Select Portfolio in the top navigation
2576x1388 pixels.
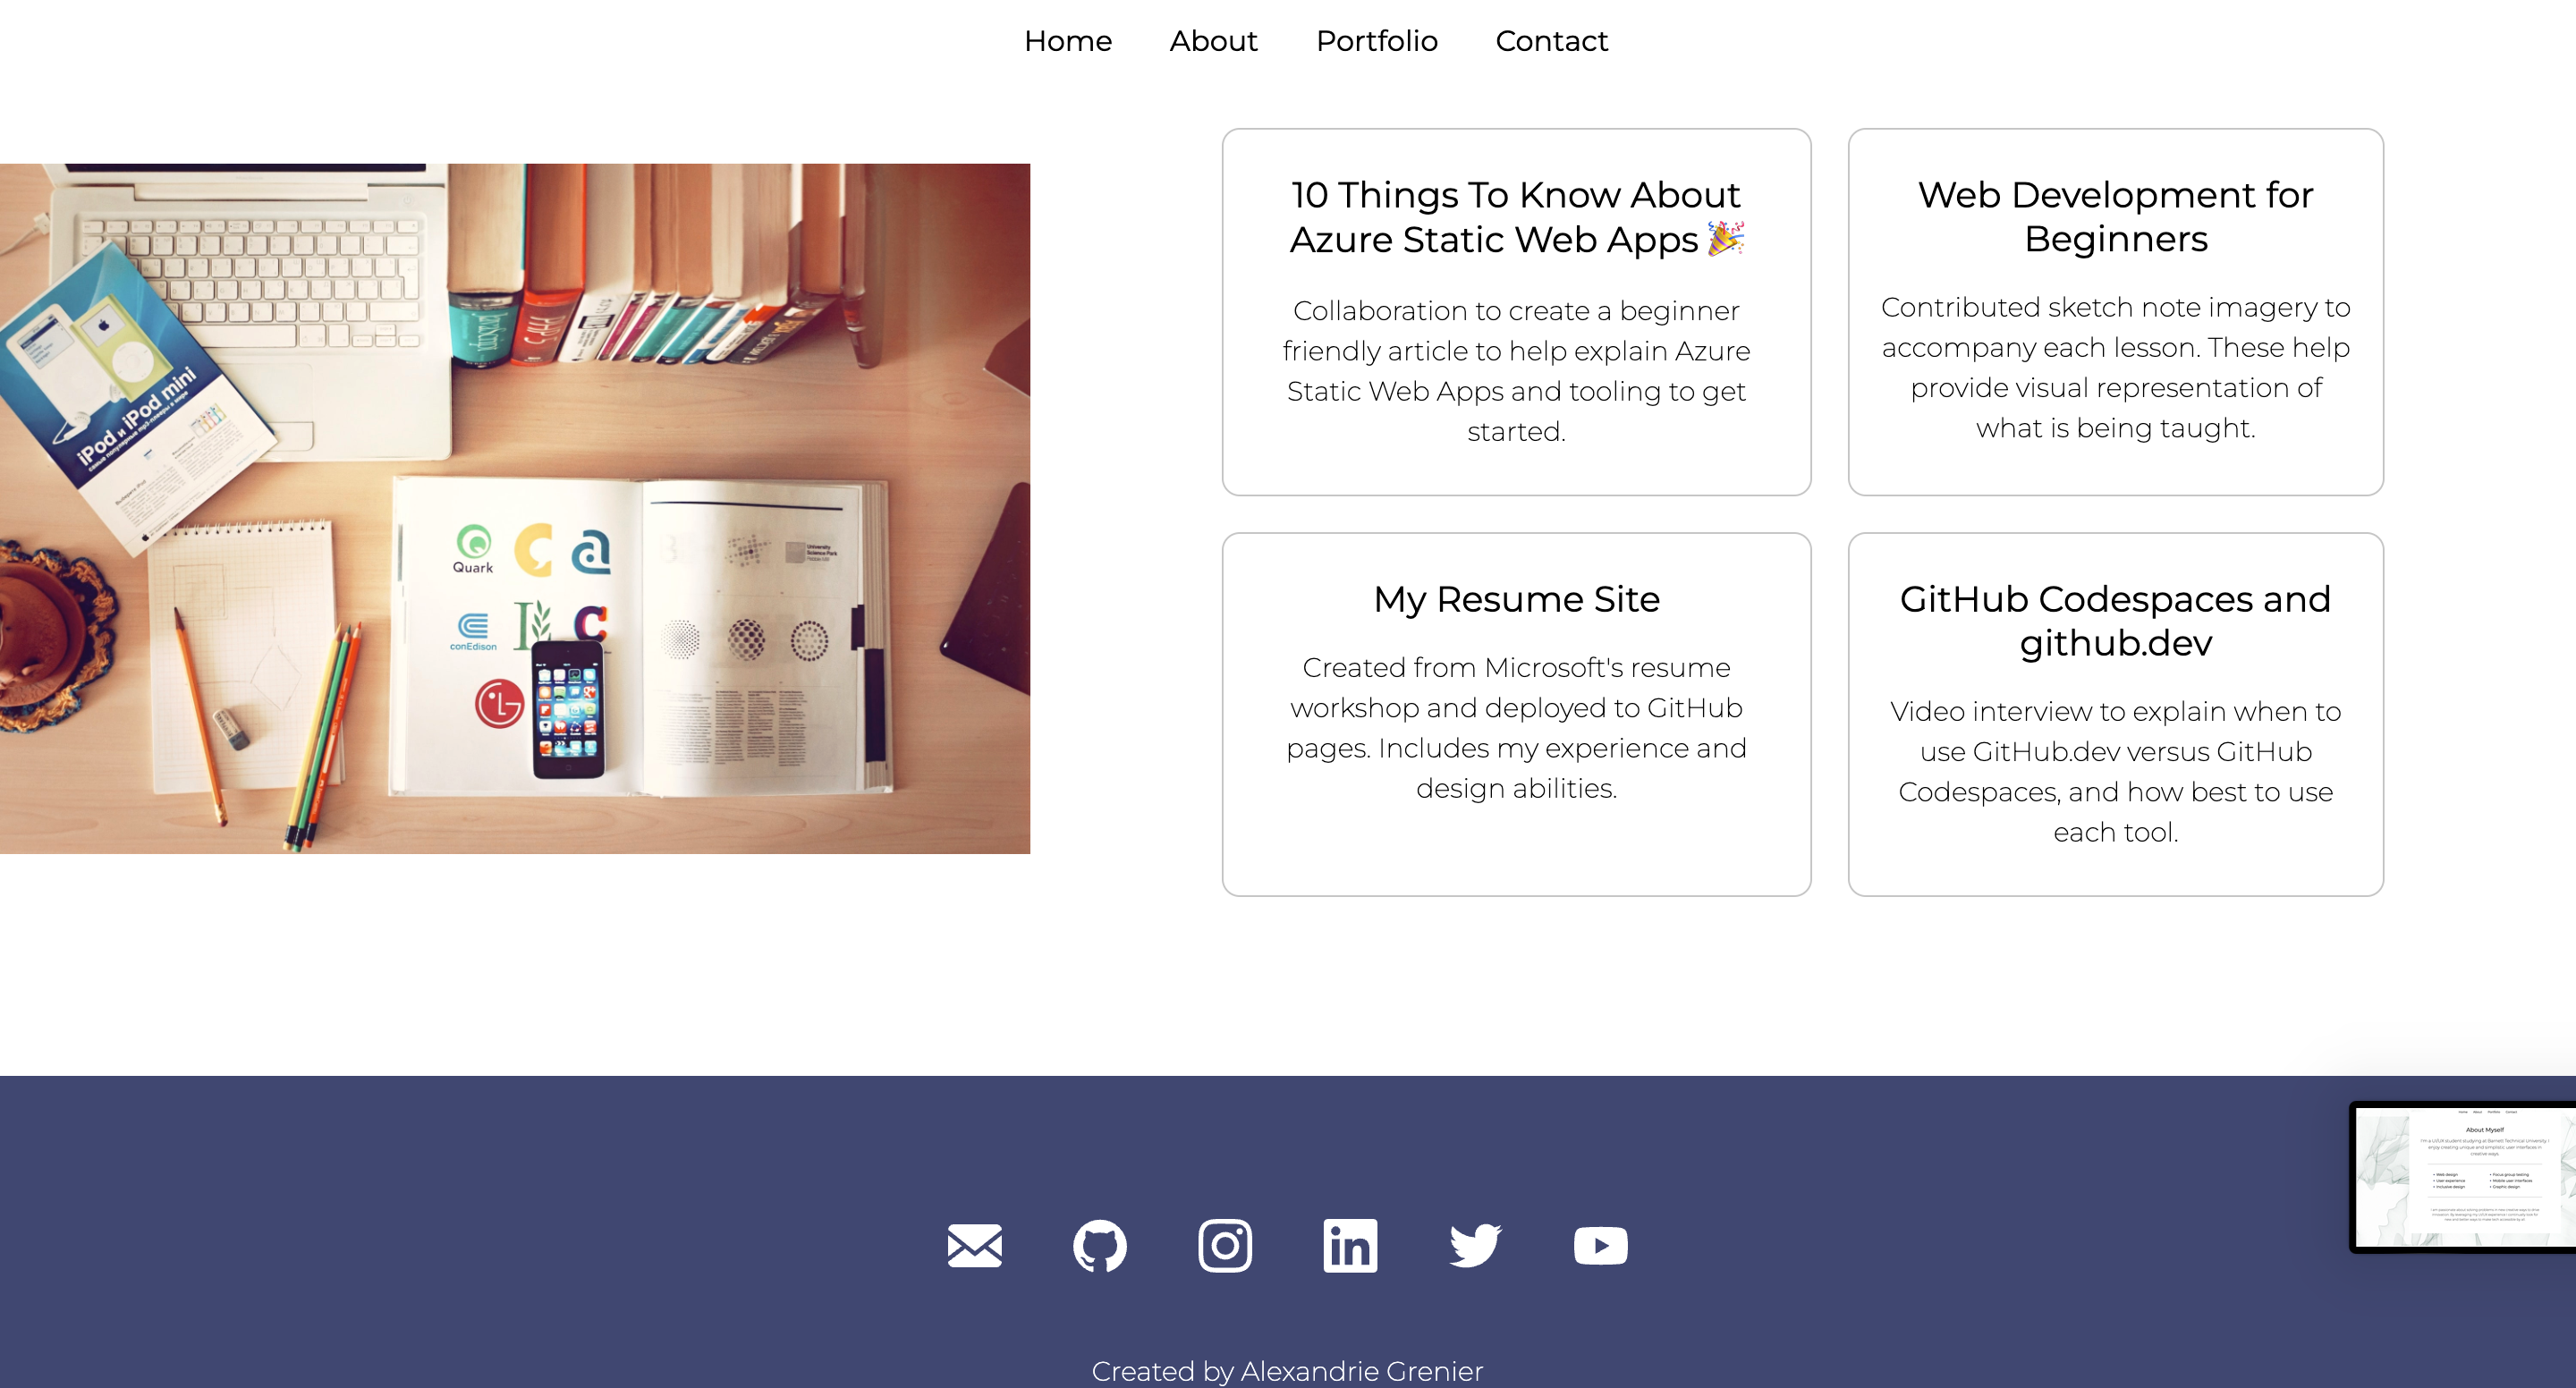[1376, 41]
